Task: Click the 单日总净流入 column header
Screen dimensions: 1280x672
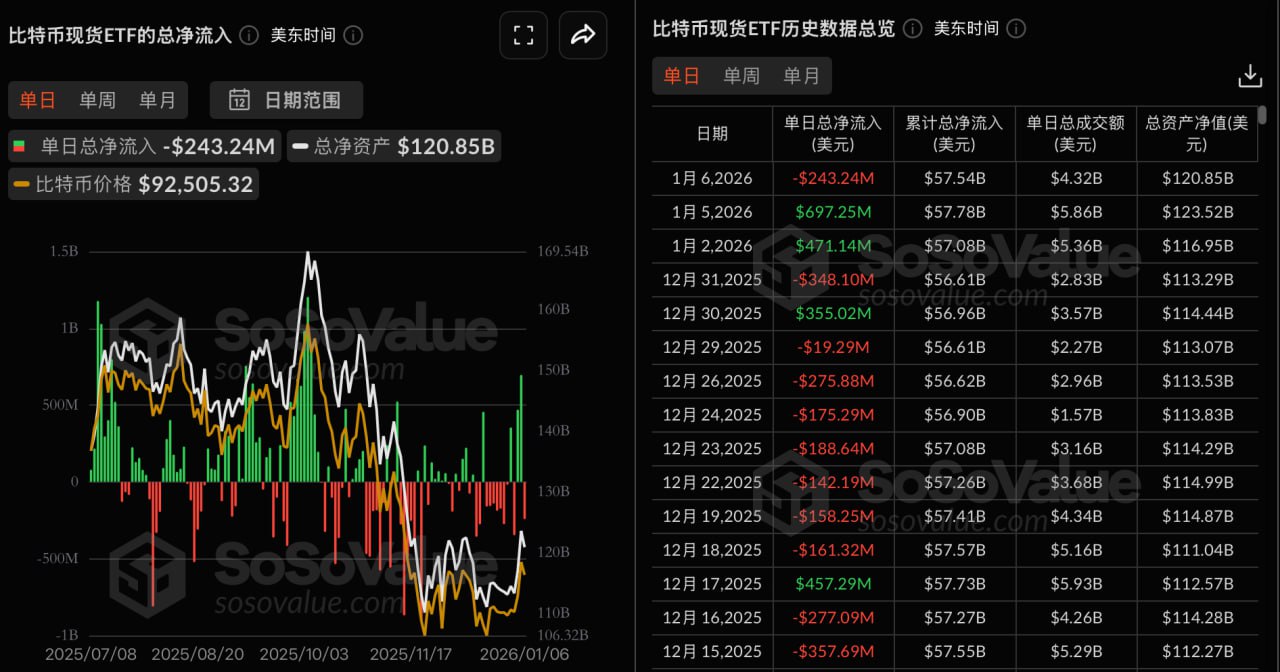Action: point(833,133)
